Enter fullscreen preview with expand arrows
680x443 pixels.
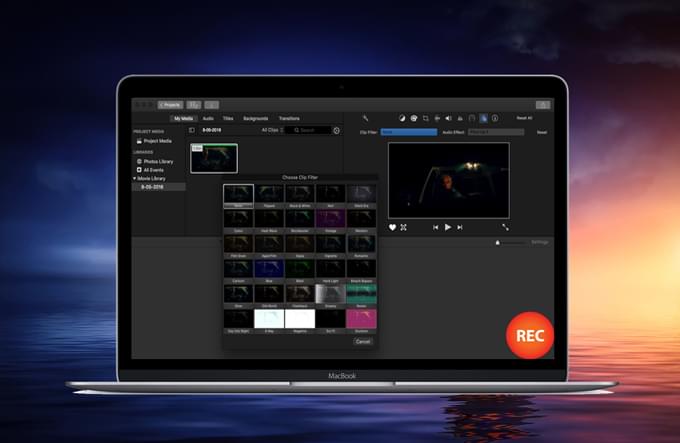click(x=505, y=227)
